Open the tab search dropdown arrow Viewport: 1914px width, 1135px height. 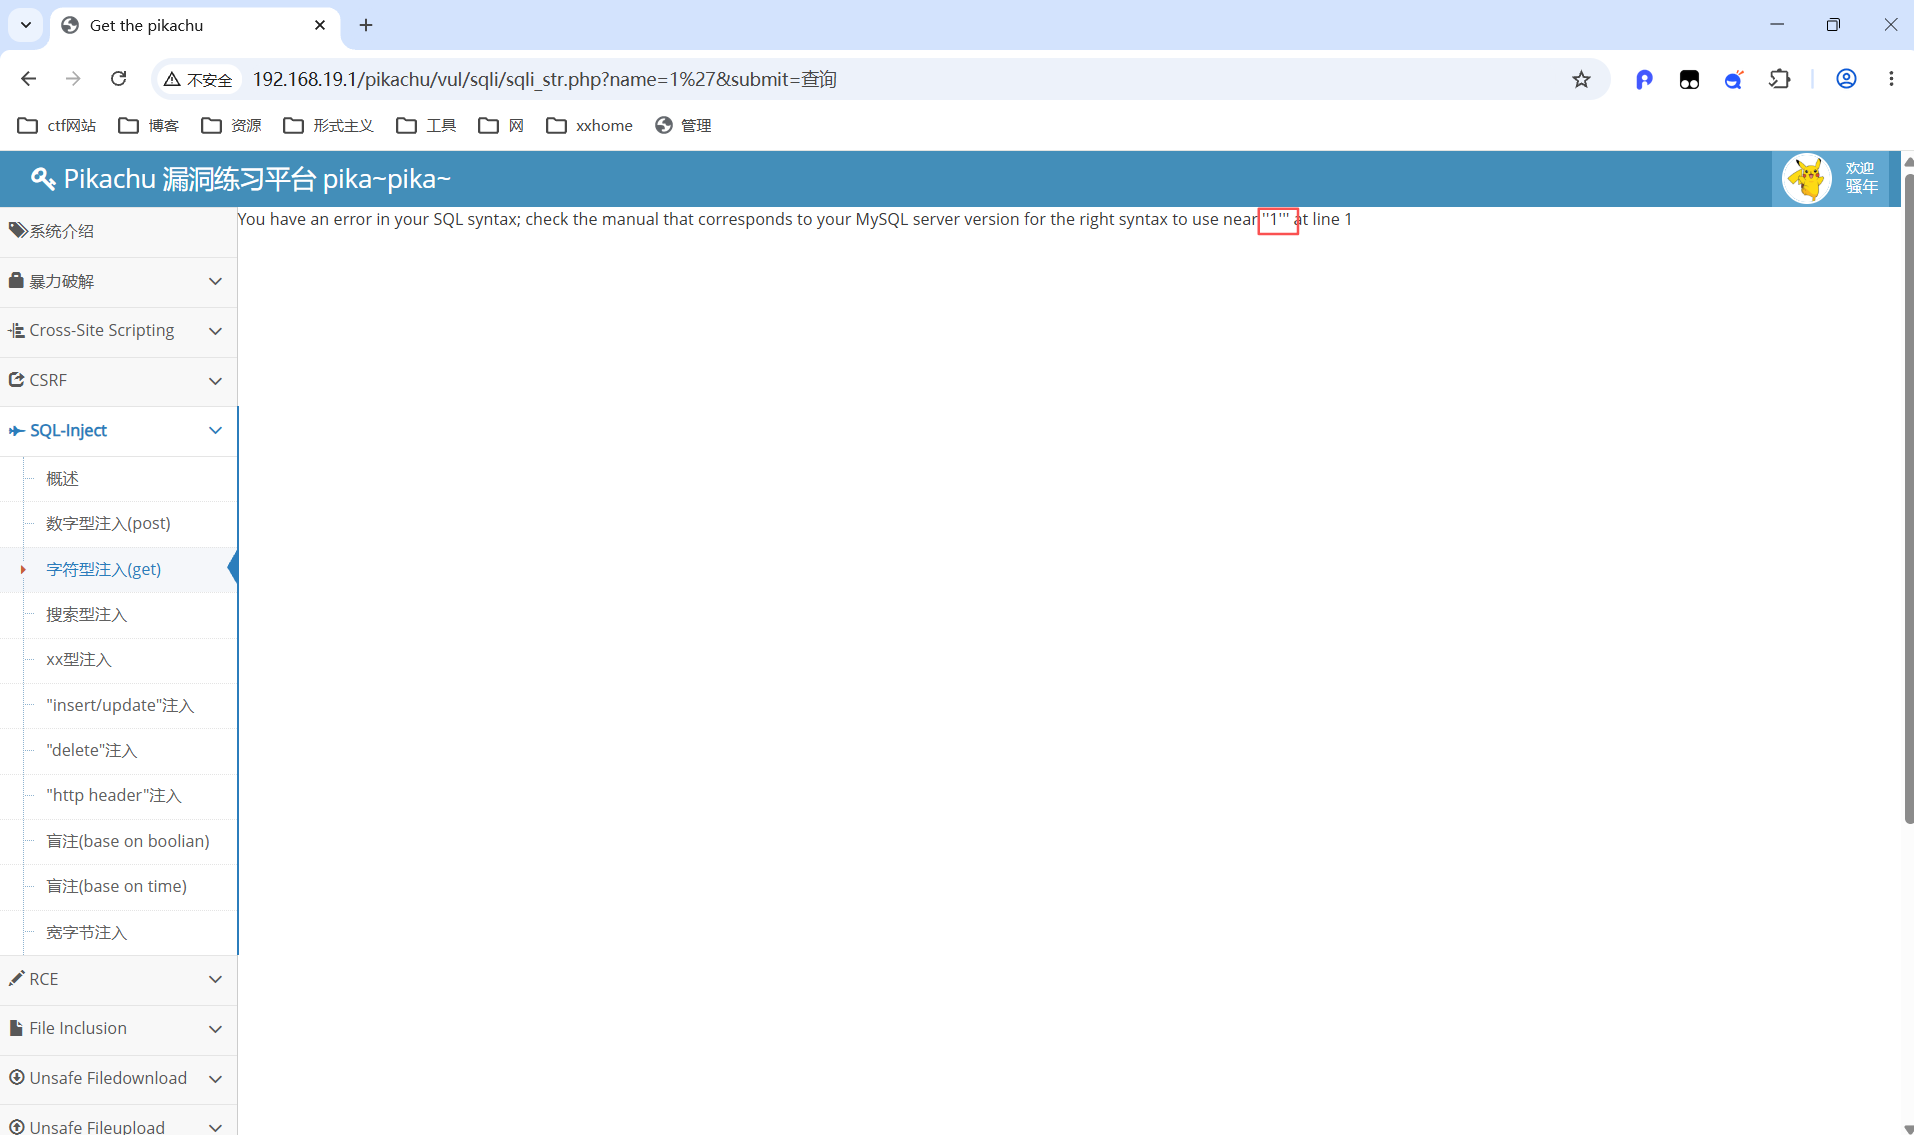pyautogui.click(x=26, y=25)
